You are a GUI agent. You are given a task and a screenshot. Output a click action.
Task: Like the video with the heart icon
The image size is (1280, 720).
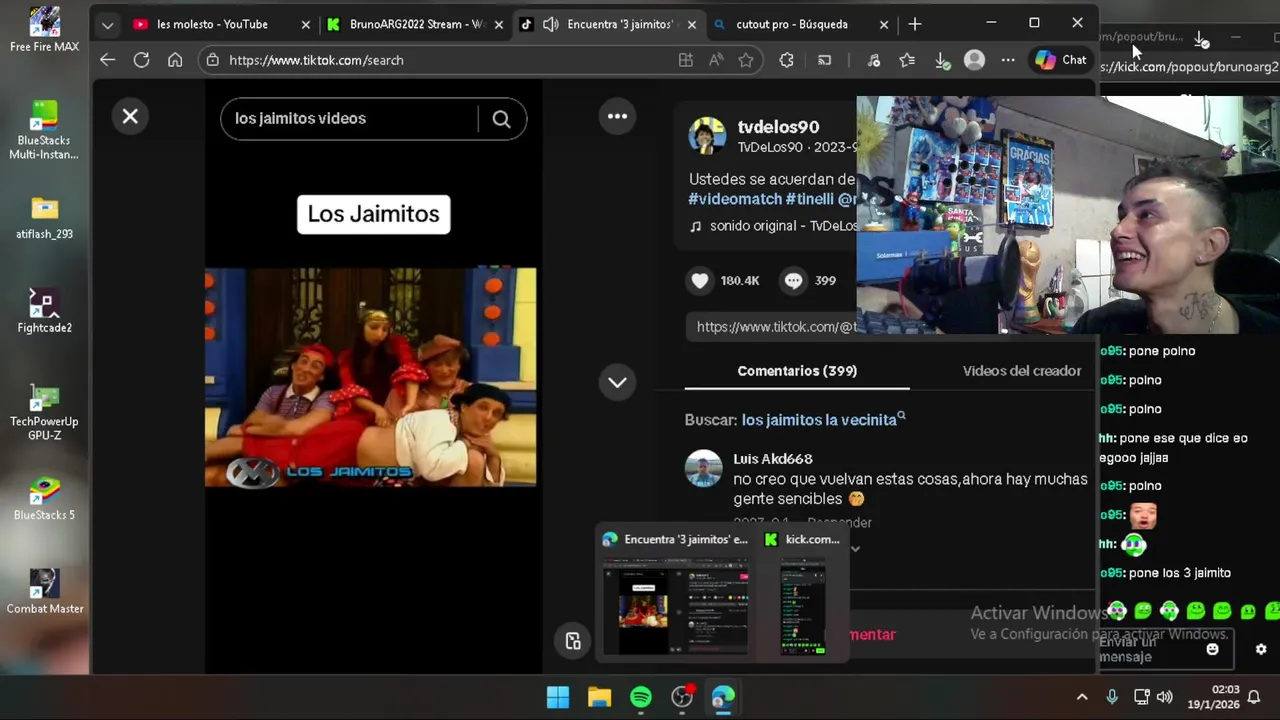point(700,280)
